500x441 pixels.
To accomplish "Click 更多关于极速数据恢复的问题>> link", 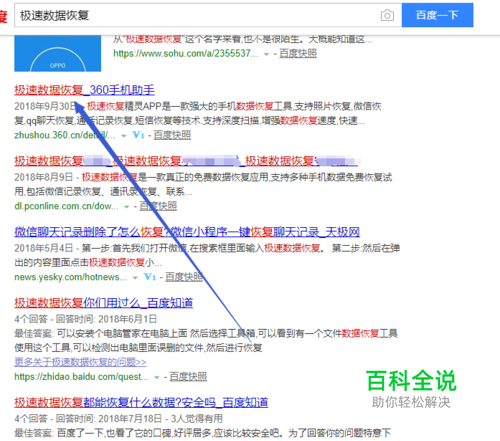I will [x=80, y=362].
